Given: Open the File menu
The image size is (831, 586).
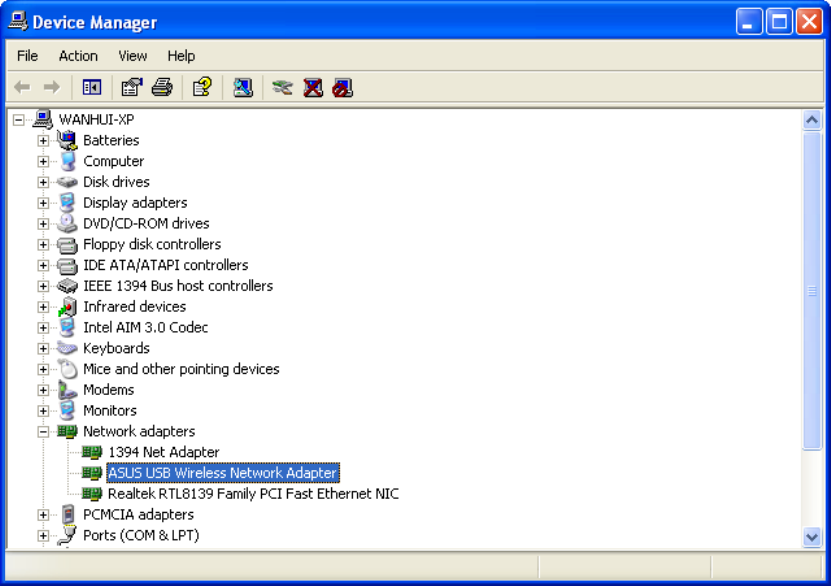Looking at the screenshot, I should 27,56.
